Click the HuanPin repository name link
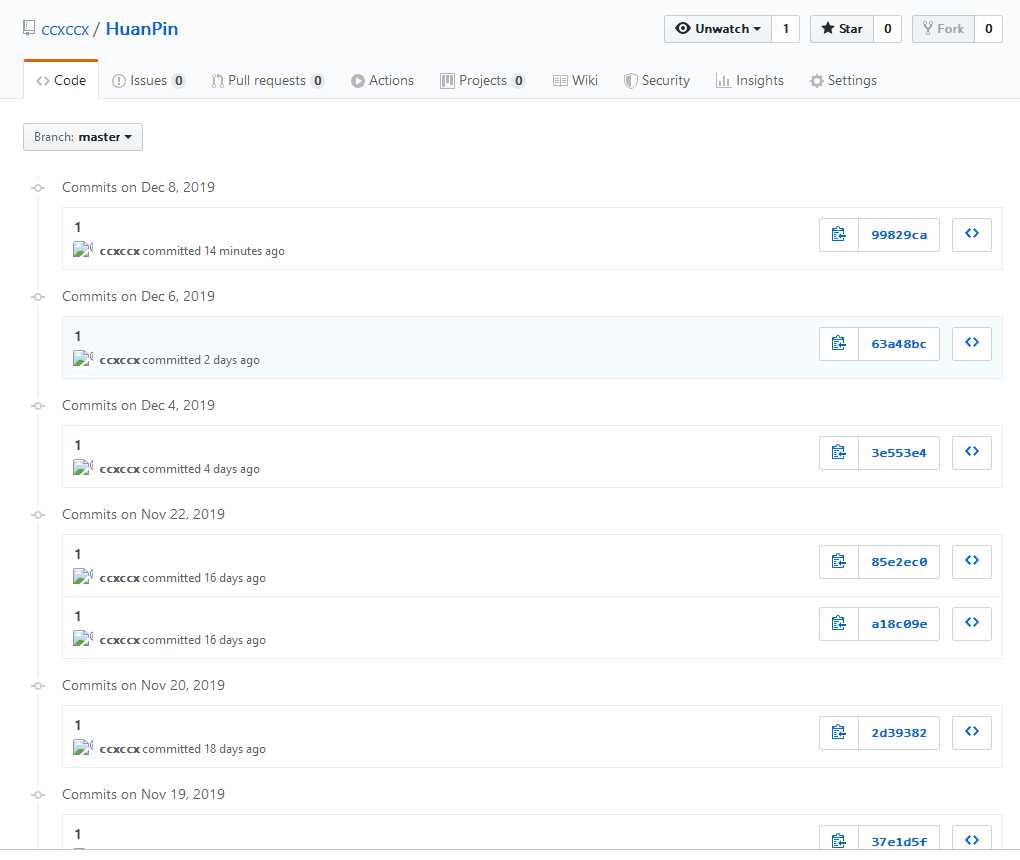Image resolution: width=1020 pixels, height=860 pixels. 142,29
